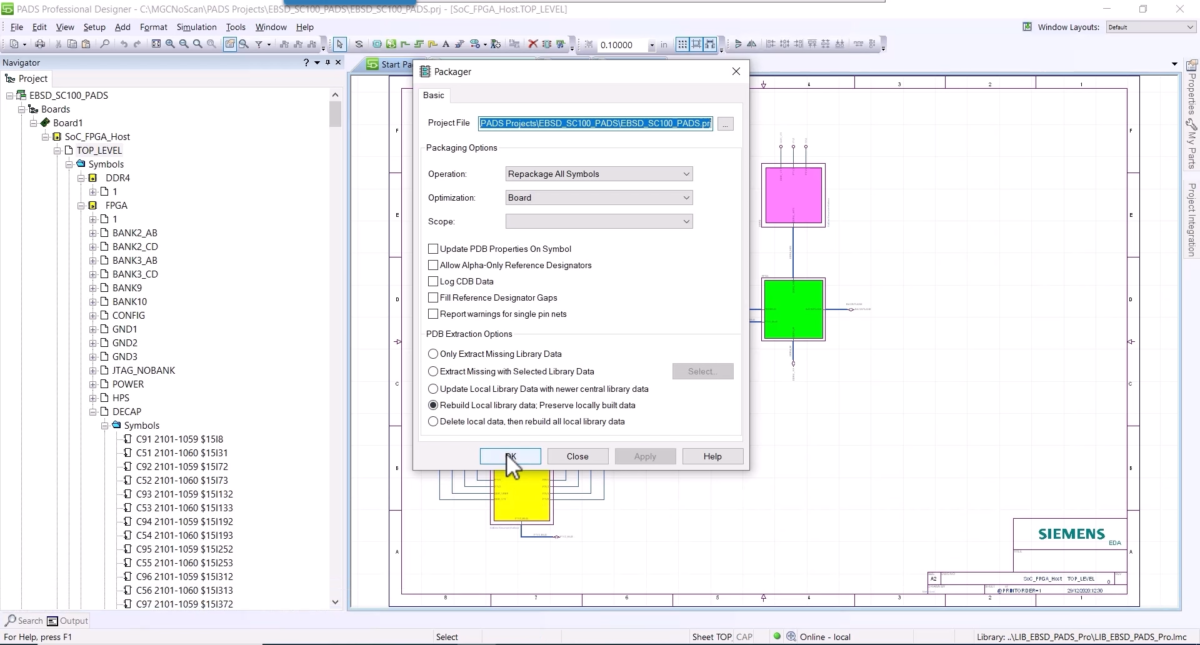This screenshot has height=645, width=1200.
Task: Click the funnel Filter icon
Action: pyautogui.click(x=258, y=44)
